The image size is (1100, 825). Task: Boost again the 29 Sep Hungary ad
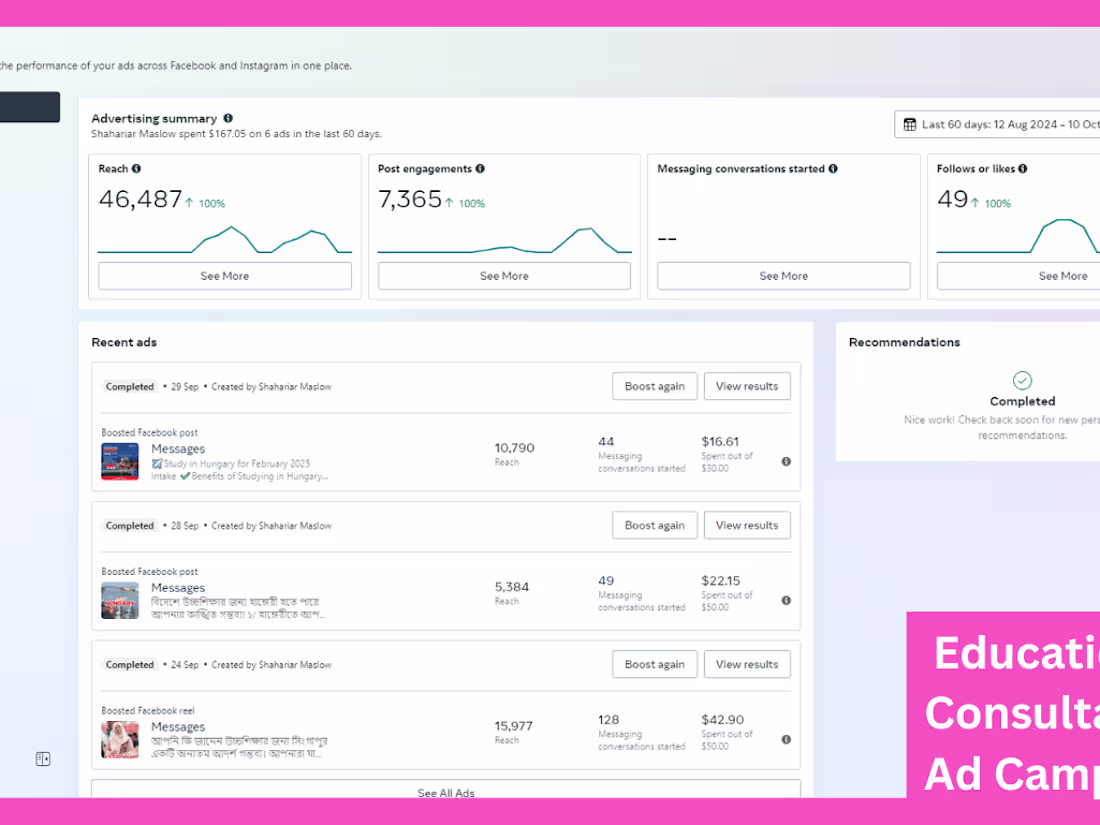[x=654, y=386]
